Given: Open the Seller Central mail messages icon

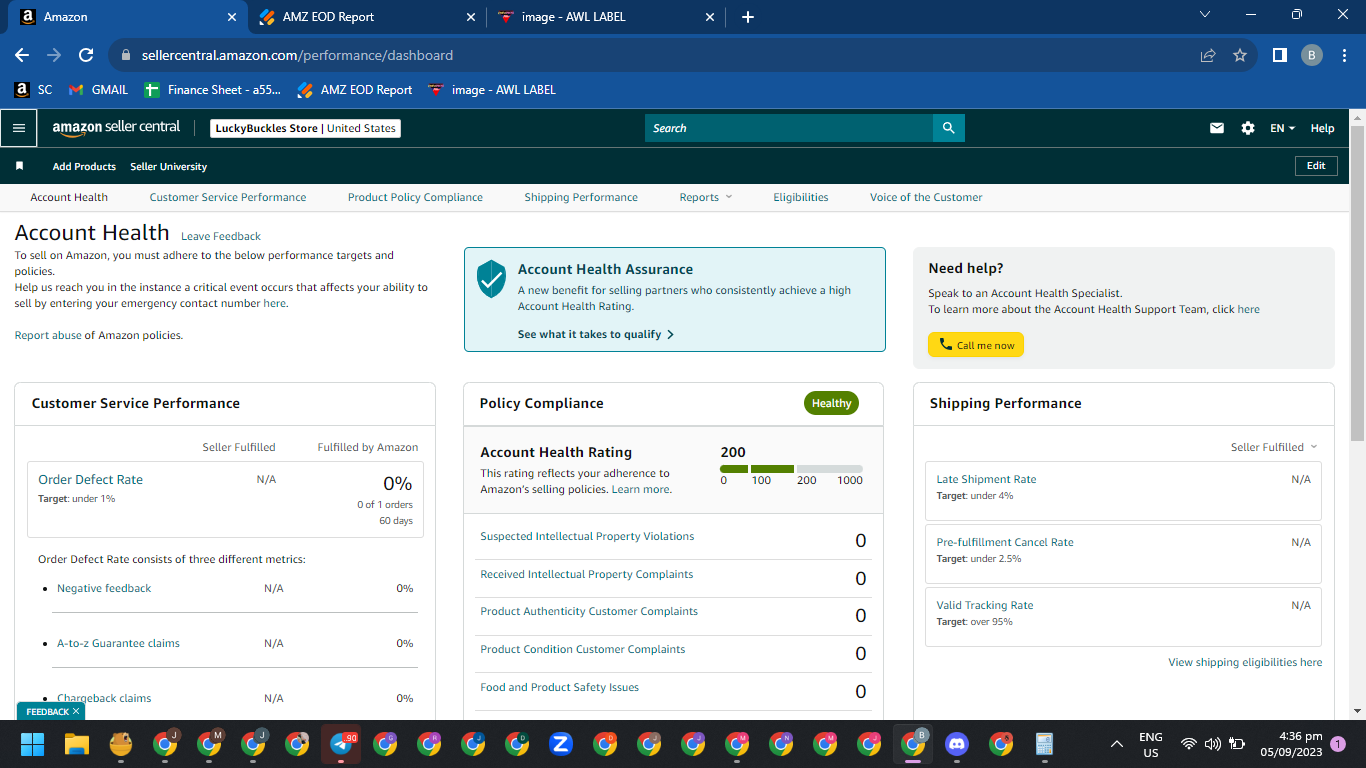Looking at the screenshot, I should [1217, 128].
